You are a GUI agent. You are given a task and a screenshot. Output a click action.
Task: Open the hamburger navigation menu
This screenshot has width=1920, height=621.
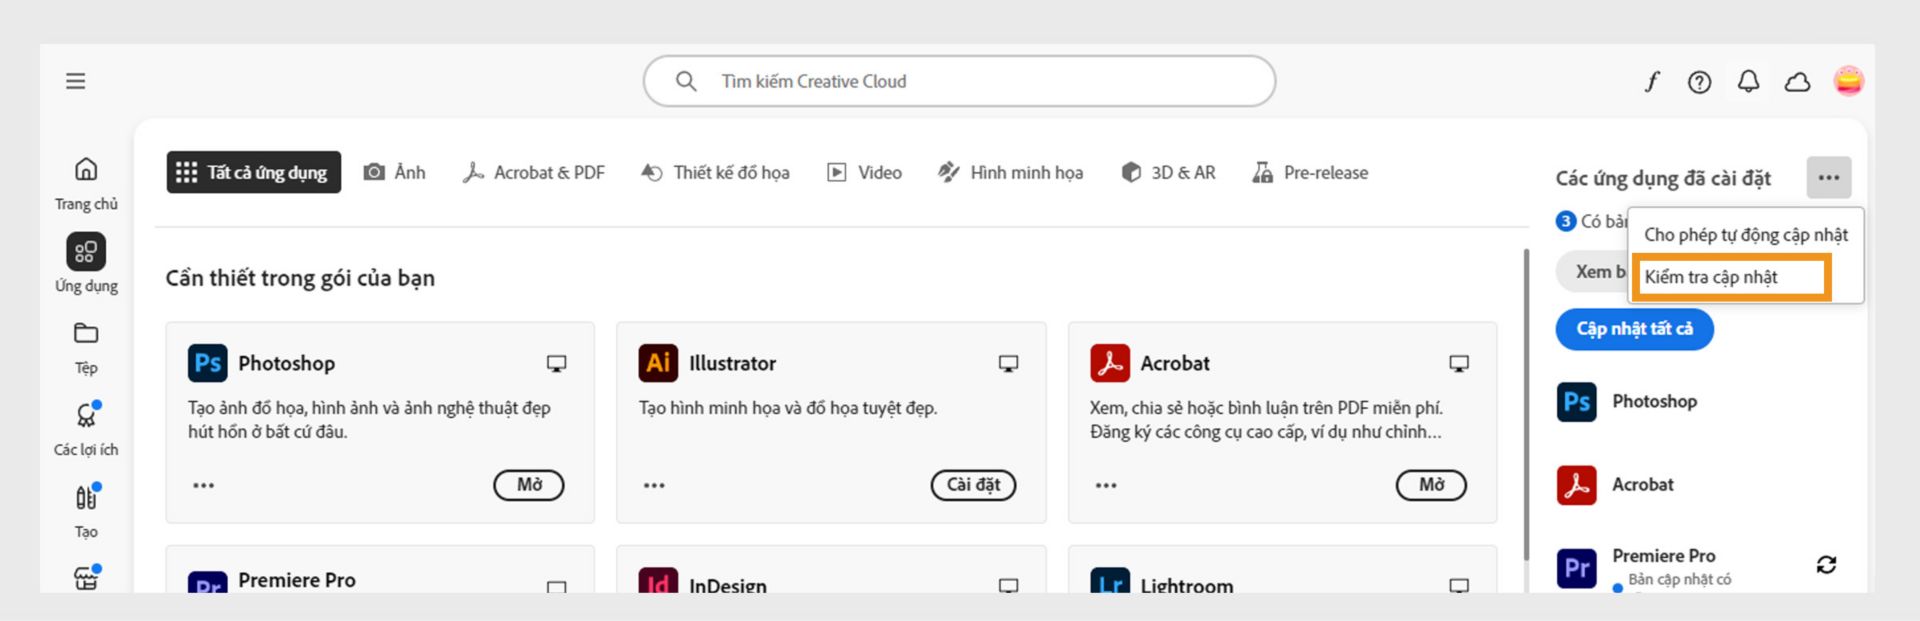(x=76, y=81)
